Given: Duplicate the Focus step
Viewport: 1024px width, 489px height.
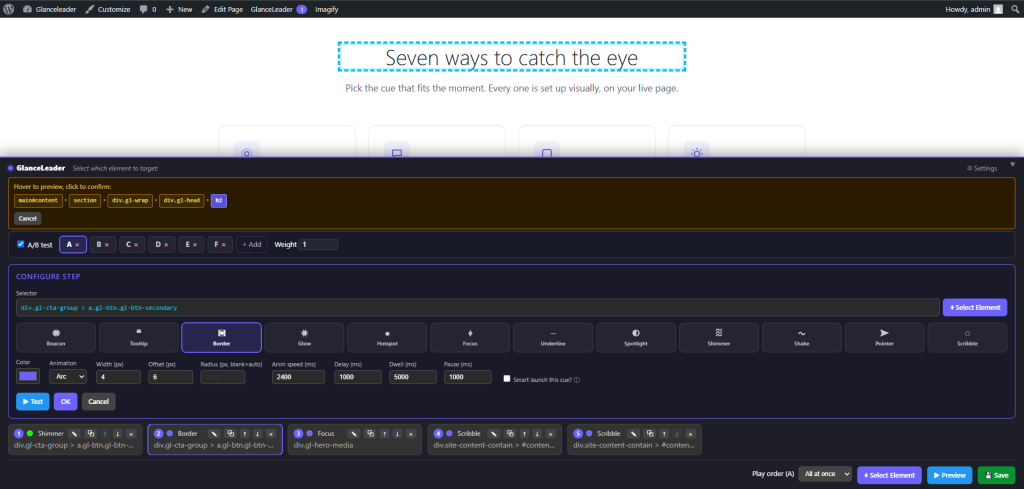Looking at the screenshot, I should click(x=370, y=434).
